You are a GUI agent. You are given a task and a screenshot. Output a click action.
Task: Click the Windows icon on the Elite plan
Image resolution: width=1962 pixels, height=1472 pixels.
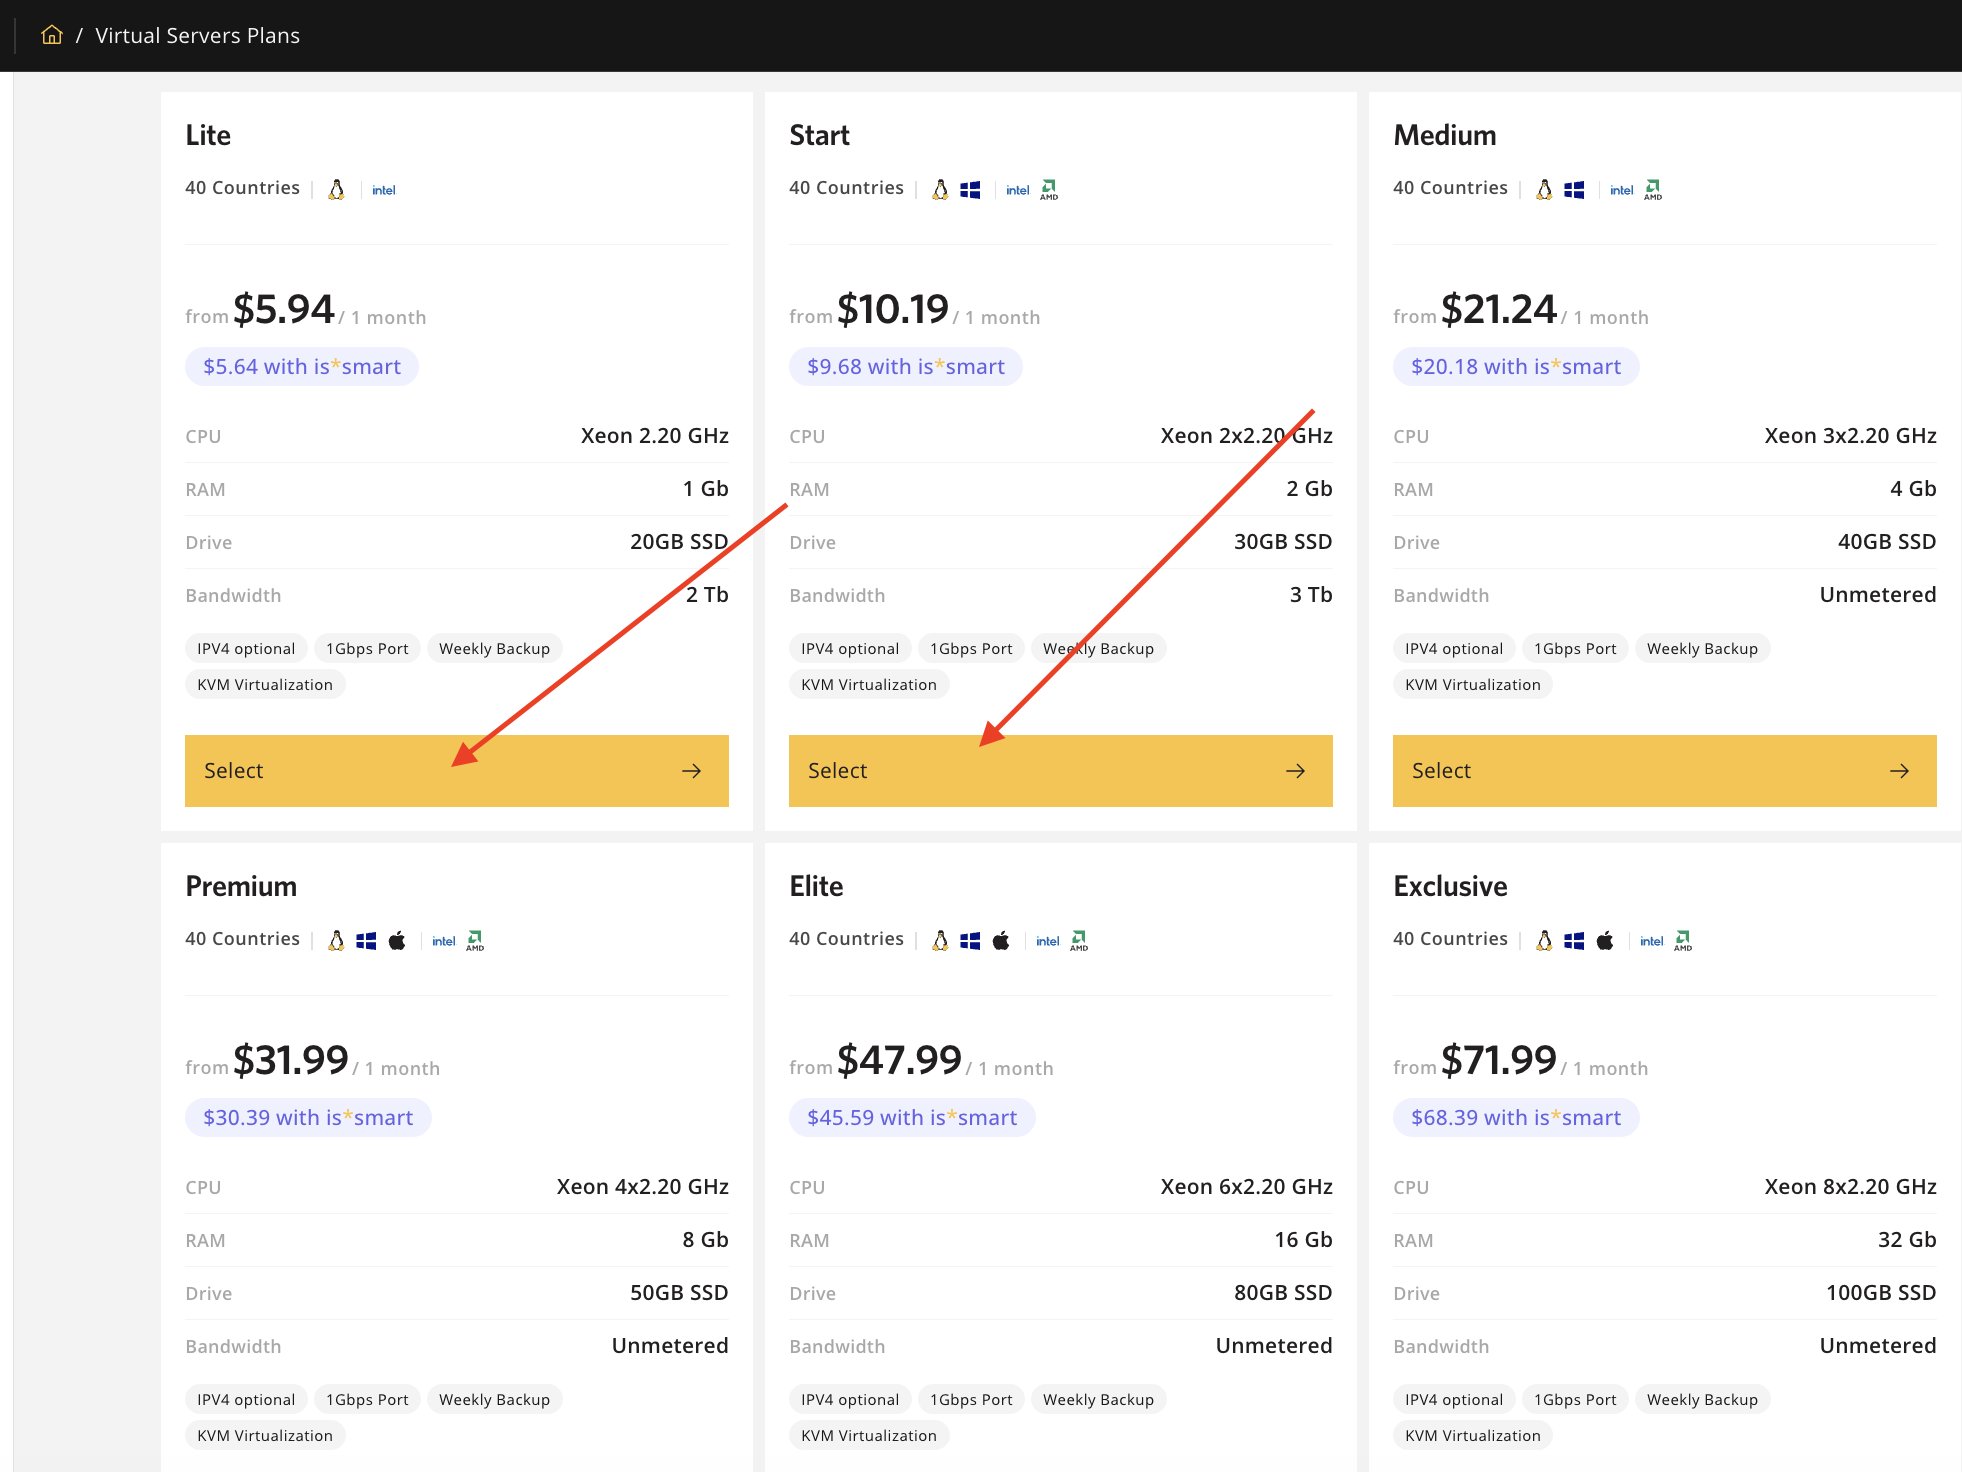[970, 941]
